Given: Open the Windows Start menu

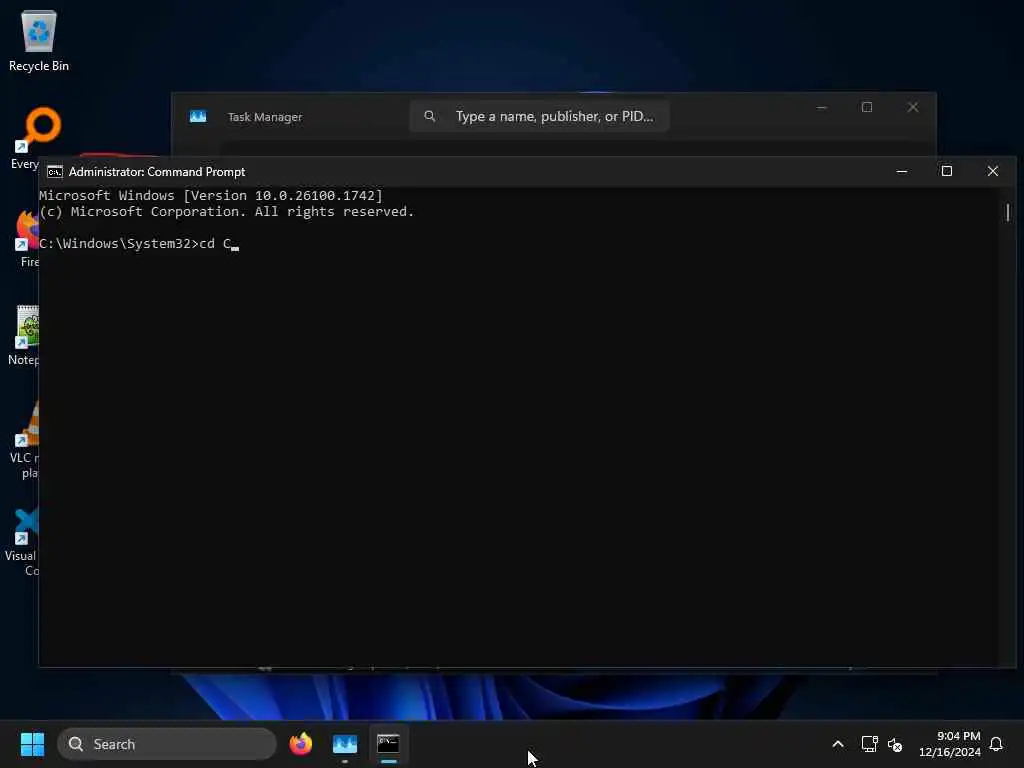Looking at the screenshot, I should coord(32,744).
